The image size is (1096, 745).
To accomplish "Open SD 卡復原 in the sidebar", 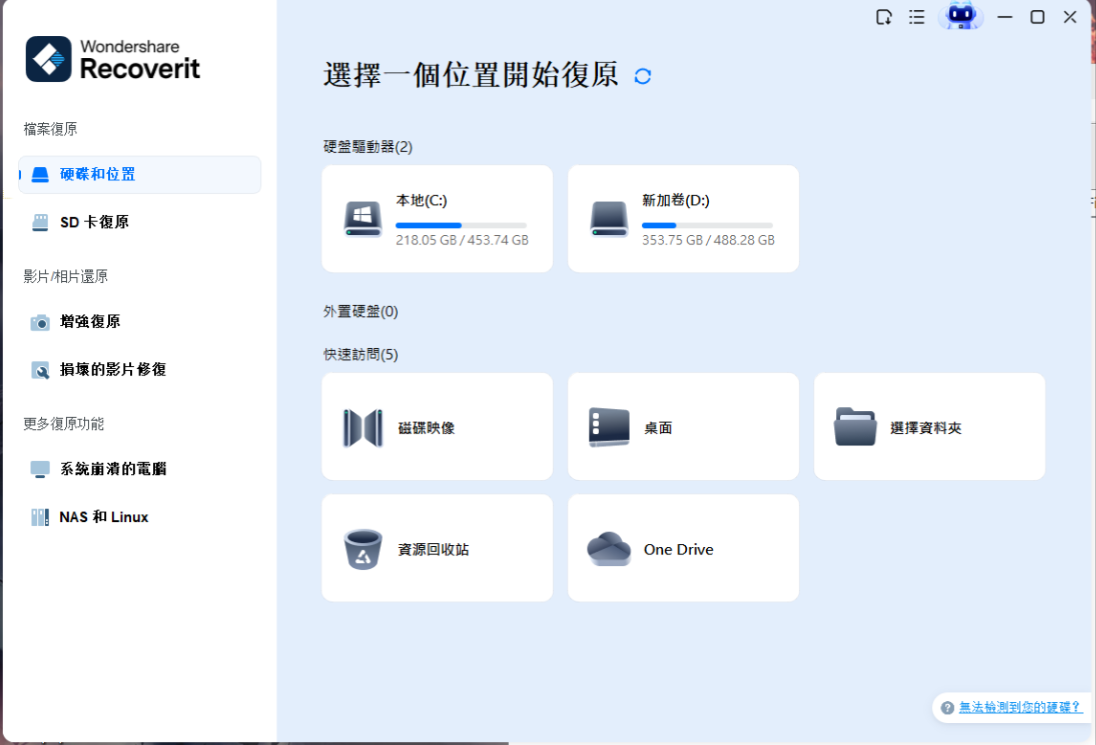I will click(140, 222).
